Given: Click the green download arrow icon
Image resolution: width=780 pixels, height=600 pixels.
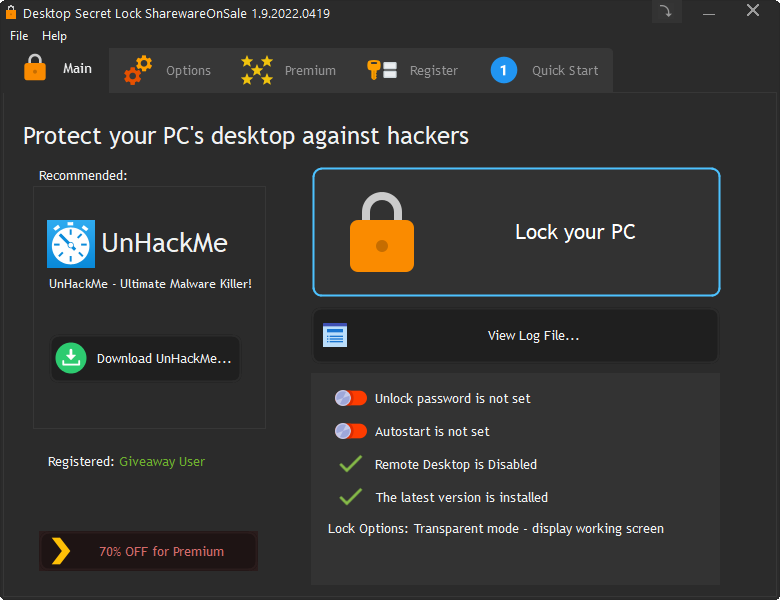Looking at the screenshot, I should 71,358.
